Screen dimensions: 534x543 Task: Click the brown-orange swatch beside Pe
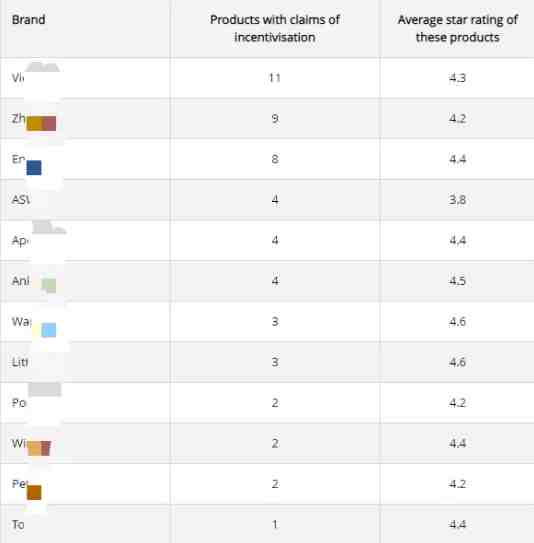[x=34, y=492]
